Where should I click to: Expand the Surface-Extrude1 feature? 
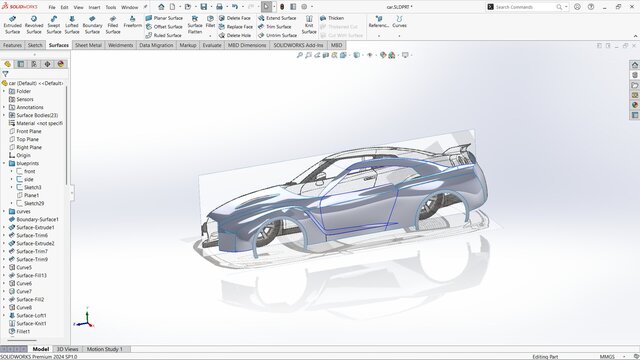pos(4,227)
